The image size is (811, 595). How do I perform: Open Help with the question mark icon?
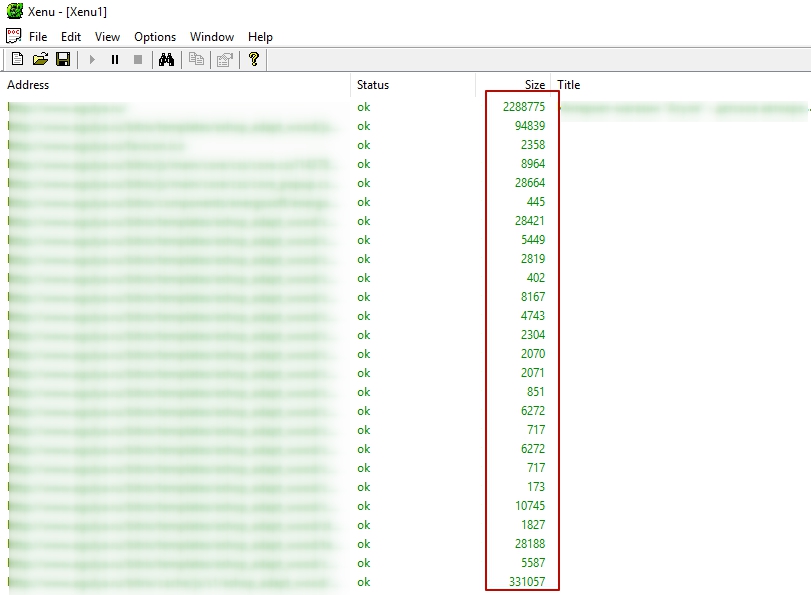pos(253,60)
